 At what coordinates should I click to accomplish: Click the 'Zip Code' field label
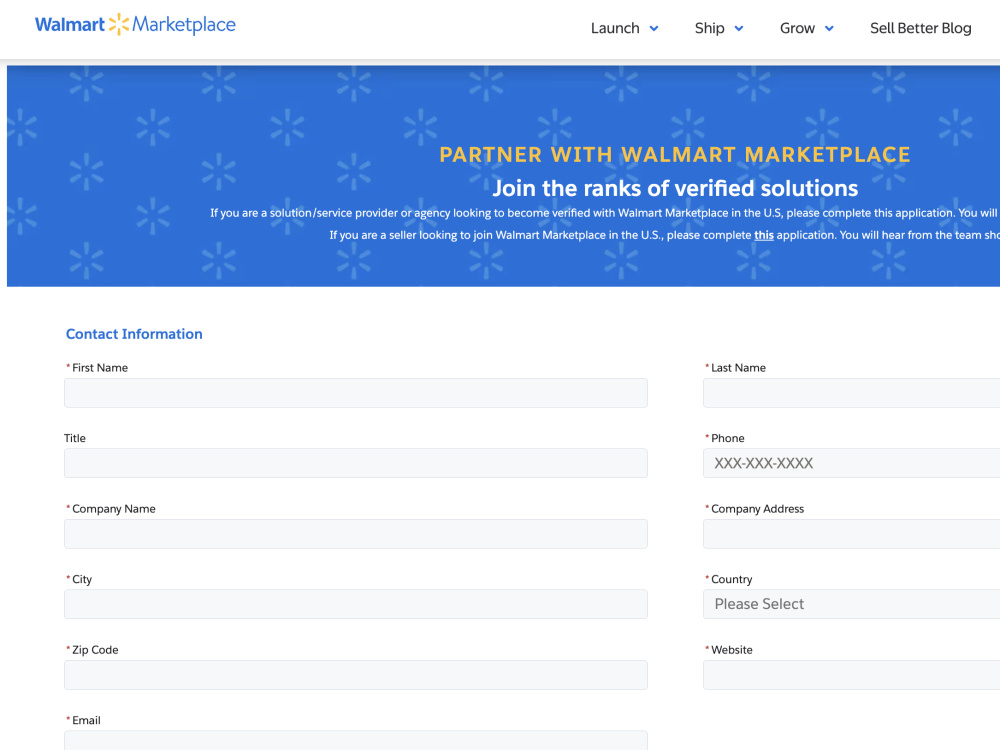[x=95, y=650]
